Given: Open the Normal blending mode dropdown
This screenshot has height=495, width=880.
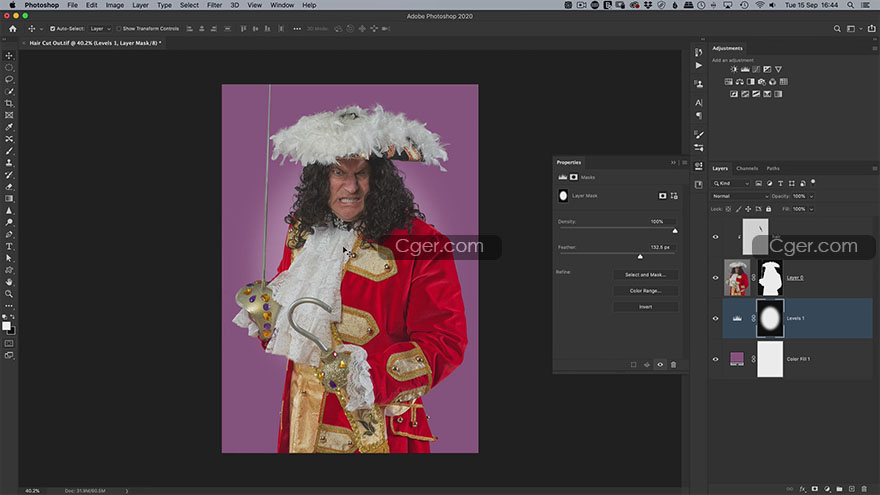Looking at the screenshot, I should click(x=740, y=196).
